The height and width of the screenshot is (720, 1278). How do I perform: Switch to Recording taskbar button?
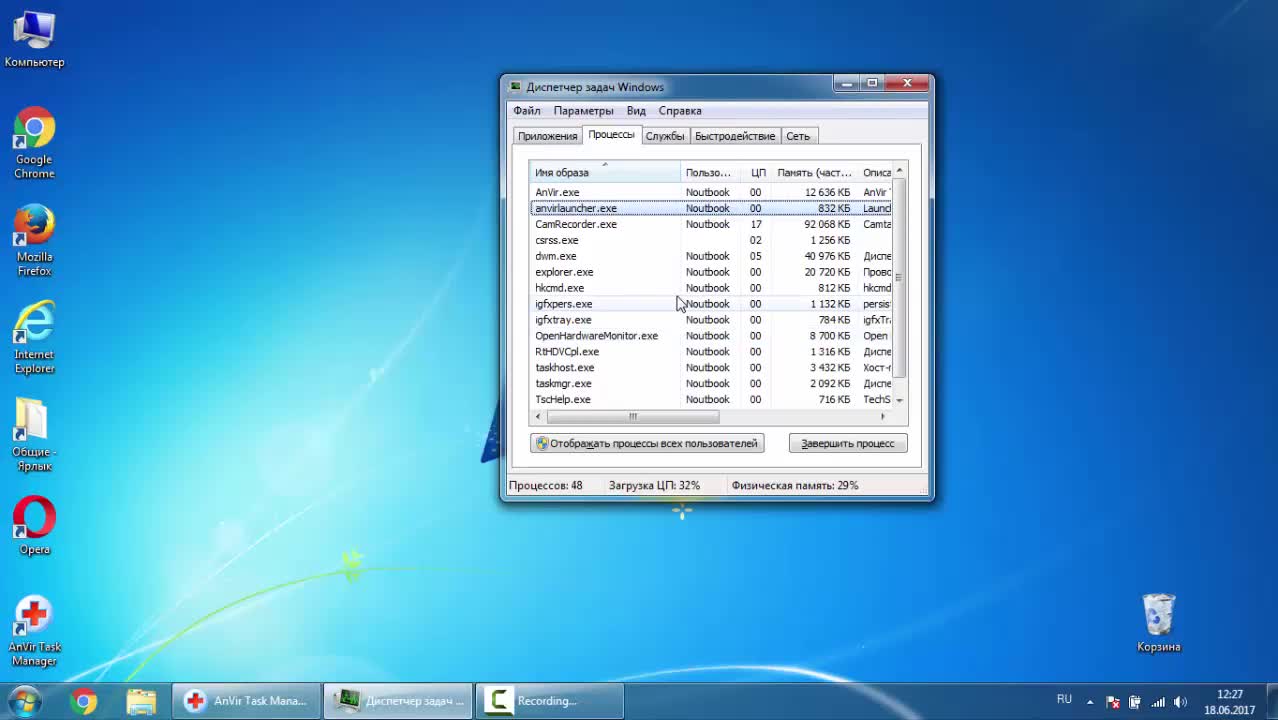pos(550,701)
